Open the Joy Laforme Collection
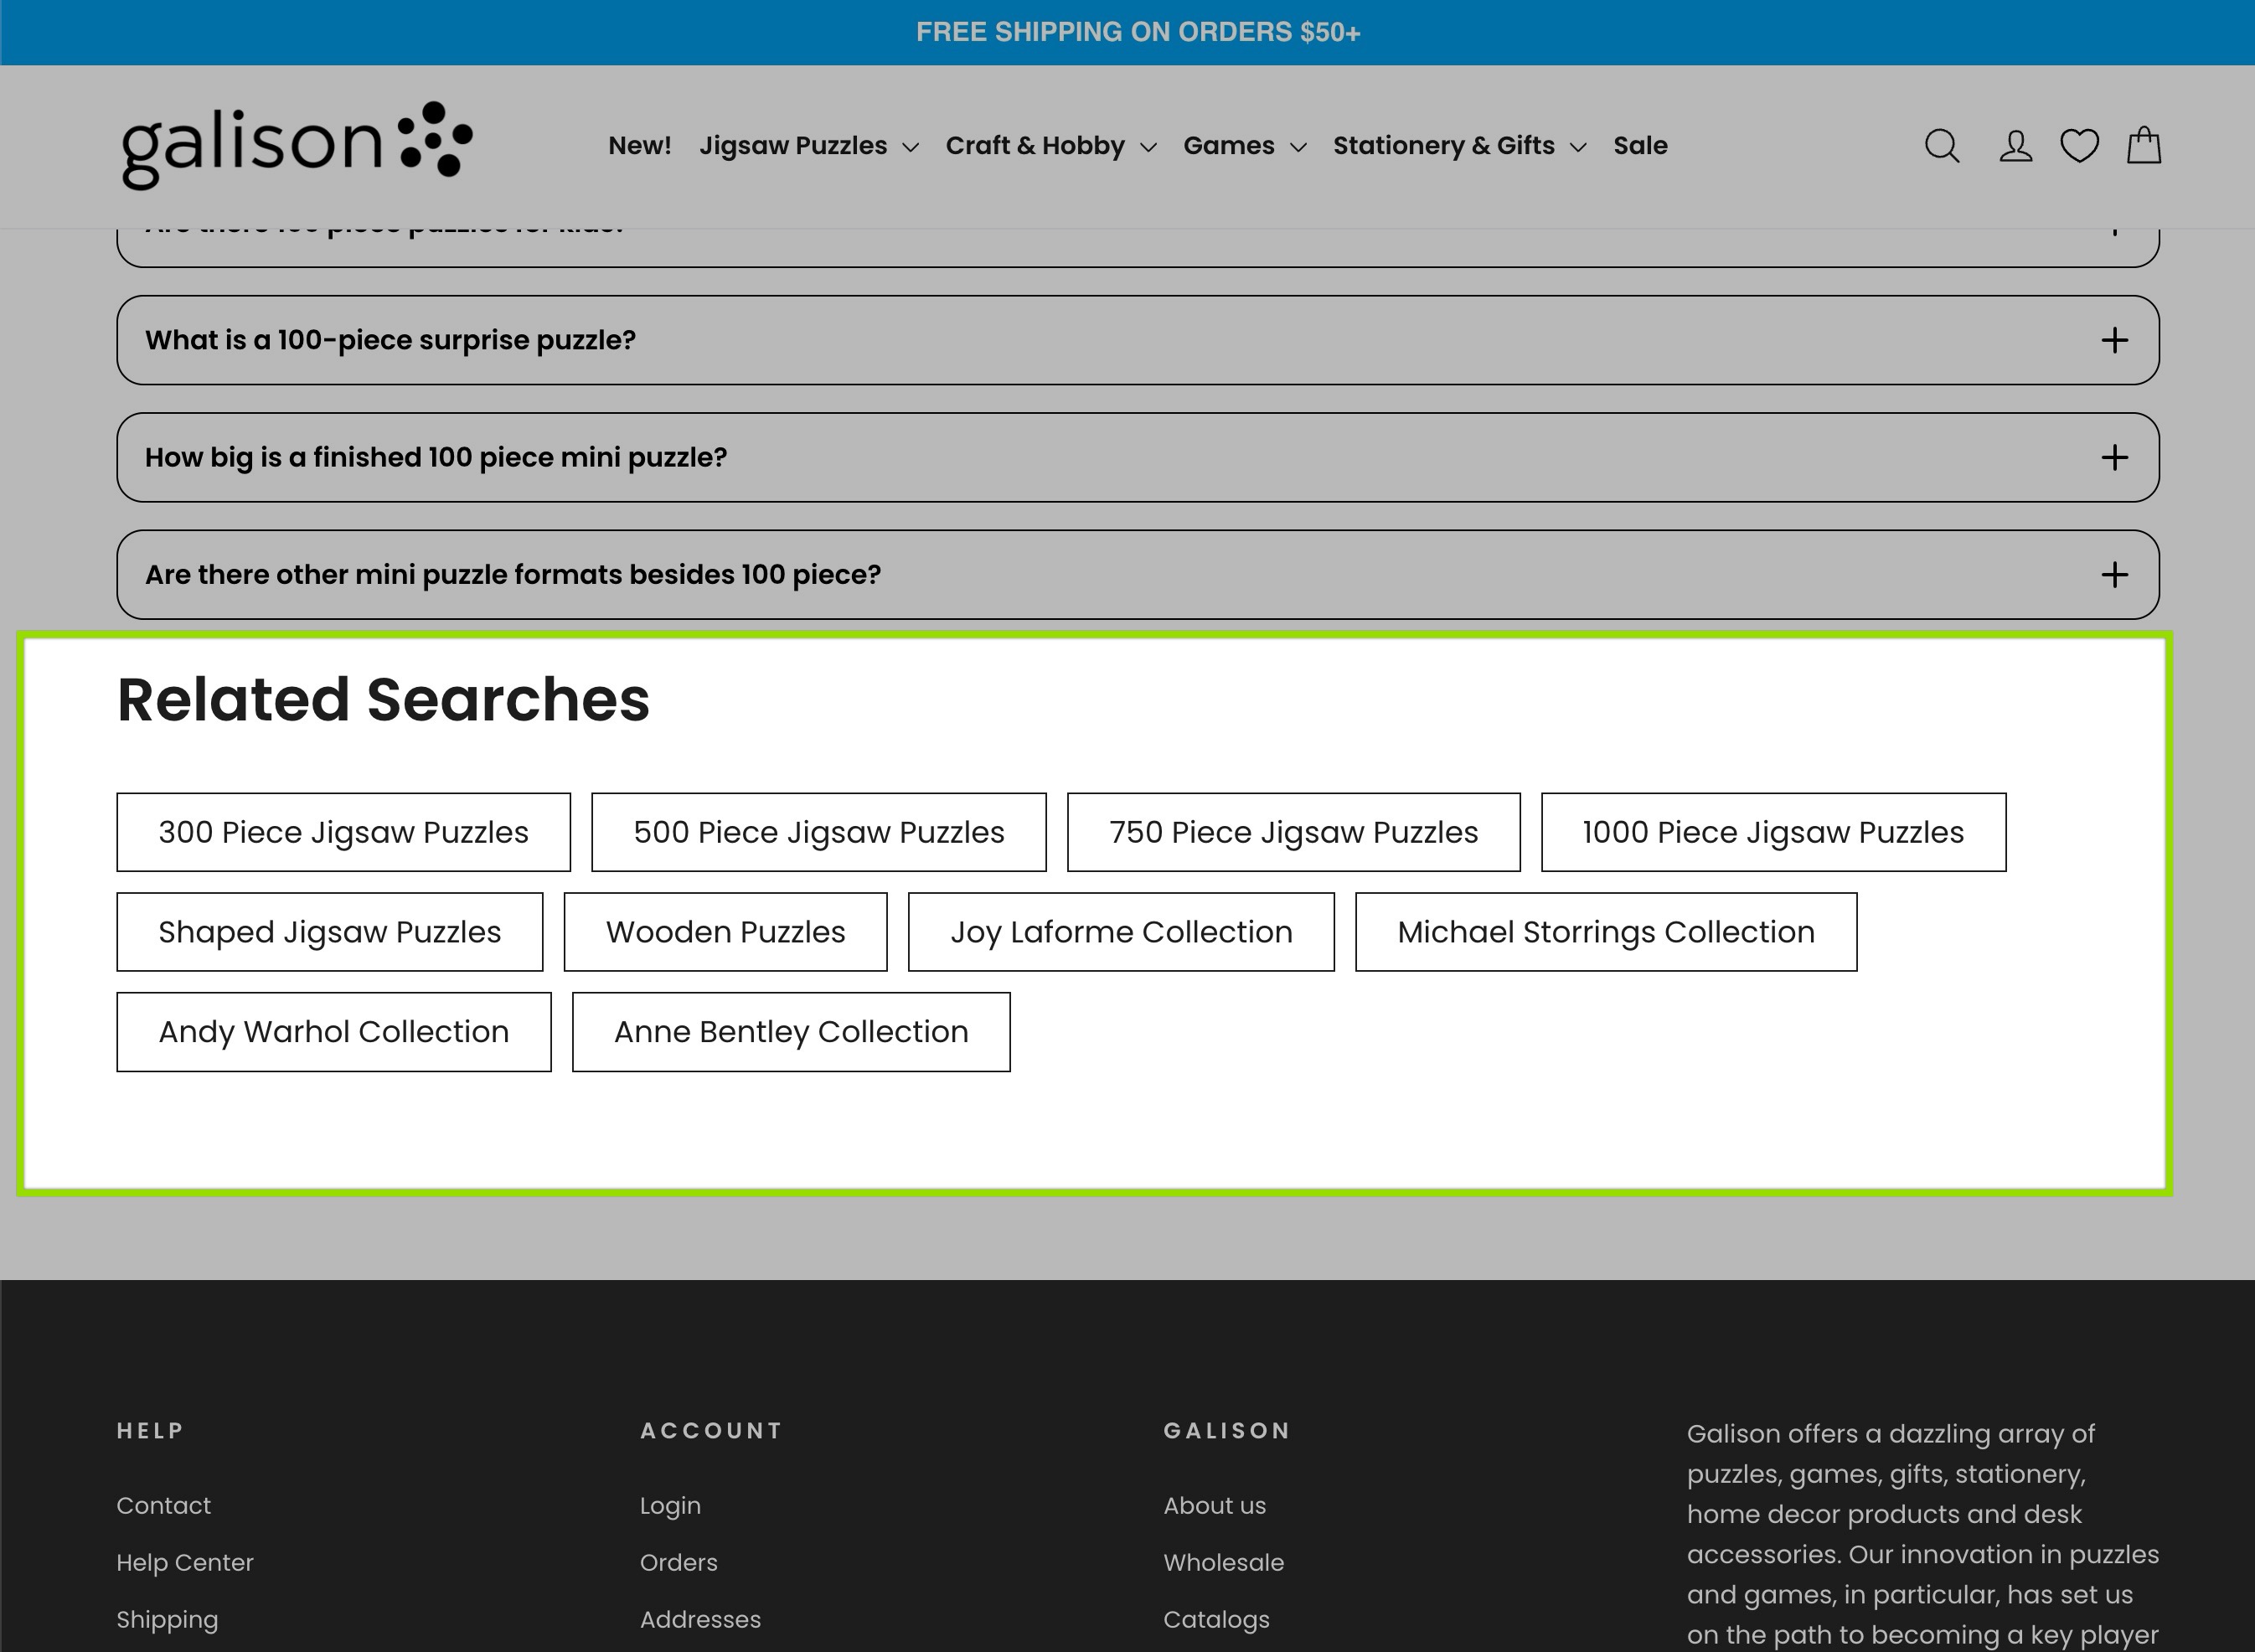Screen dimensions: 2255x1652 pos(1121,932)
